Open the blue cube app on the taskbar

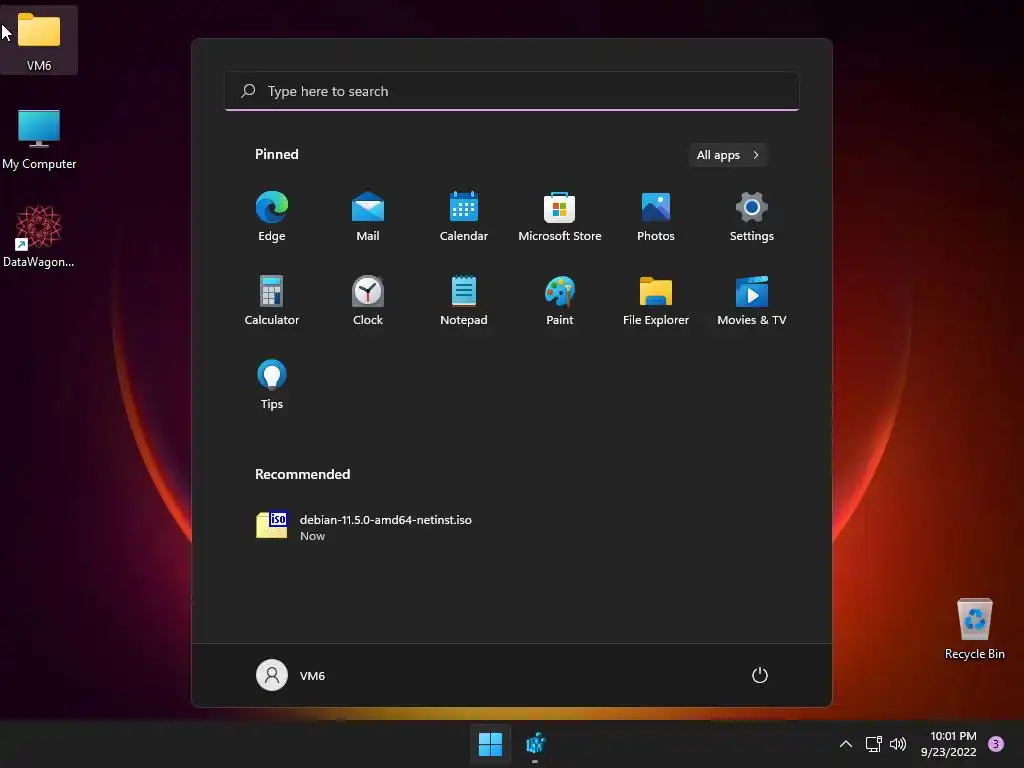pyautogui.click(x=535, y=744)
